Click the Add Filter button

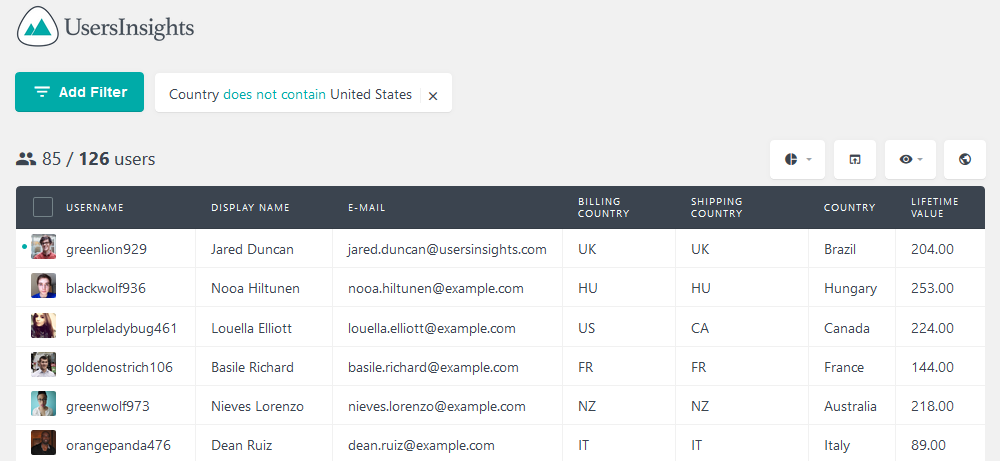(x=80, y=92)
